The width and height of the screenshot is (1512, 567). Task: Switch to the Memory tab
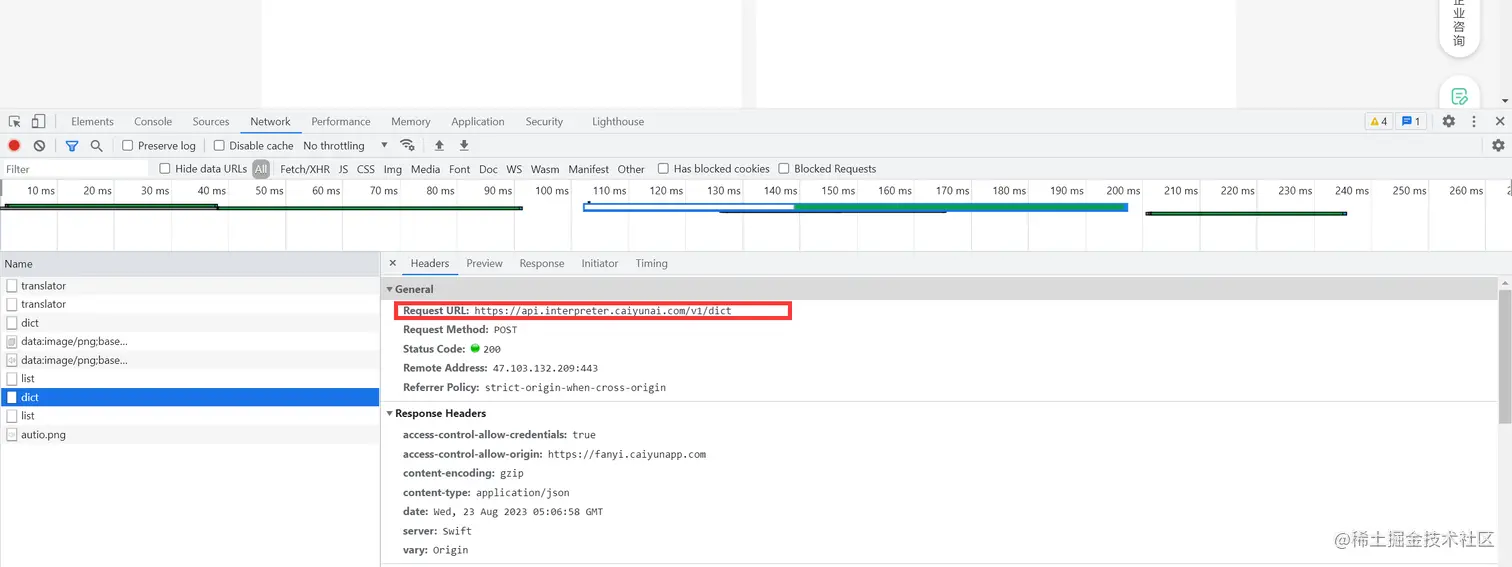pos(411,121)
